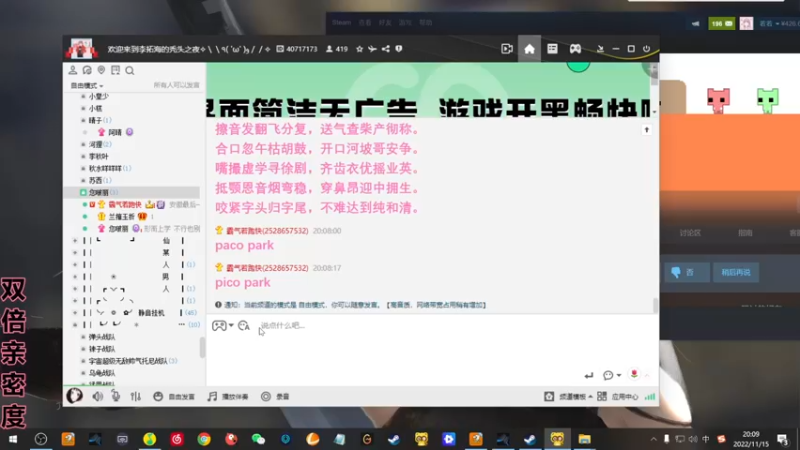Select the 锤子战队 channel
The height and width of the screenshot is (450, 800).
click(102, 349)
